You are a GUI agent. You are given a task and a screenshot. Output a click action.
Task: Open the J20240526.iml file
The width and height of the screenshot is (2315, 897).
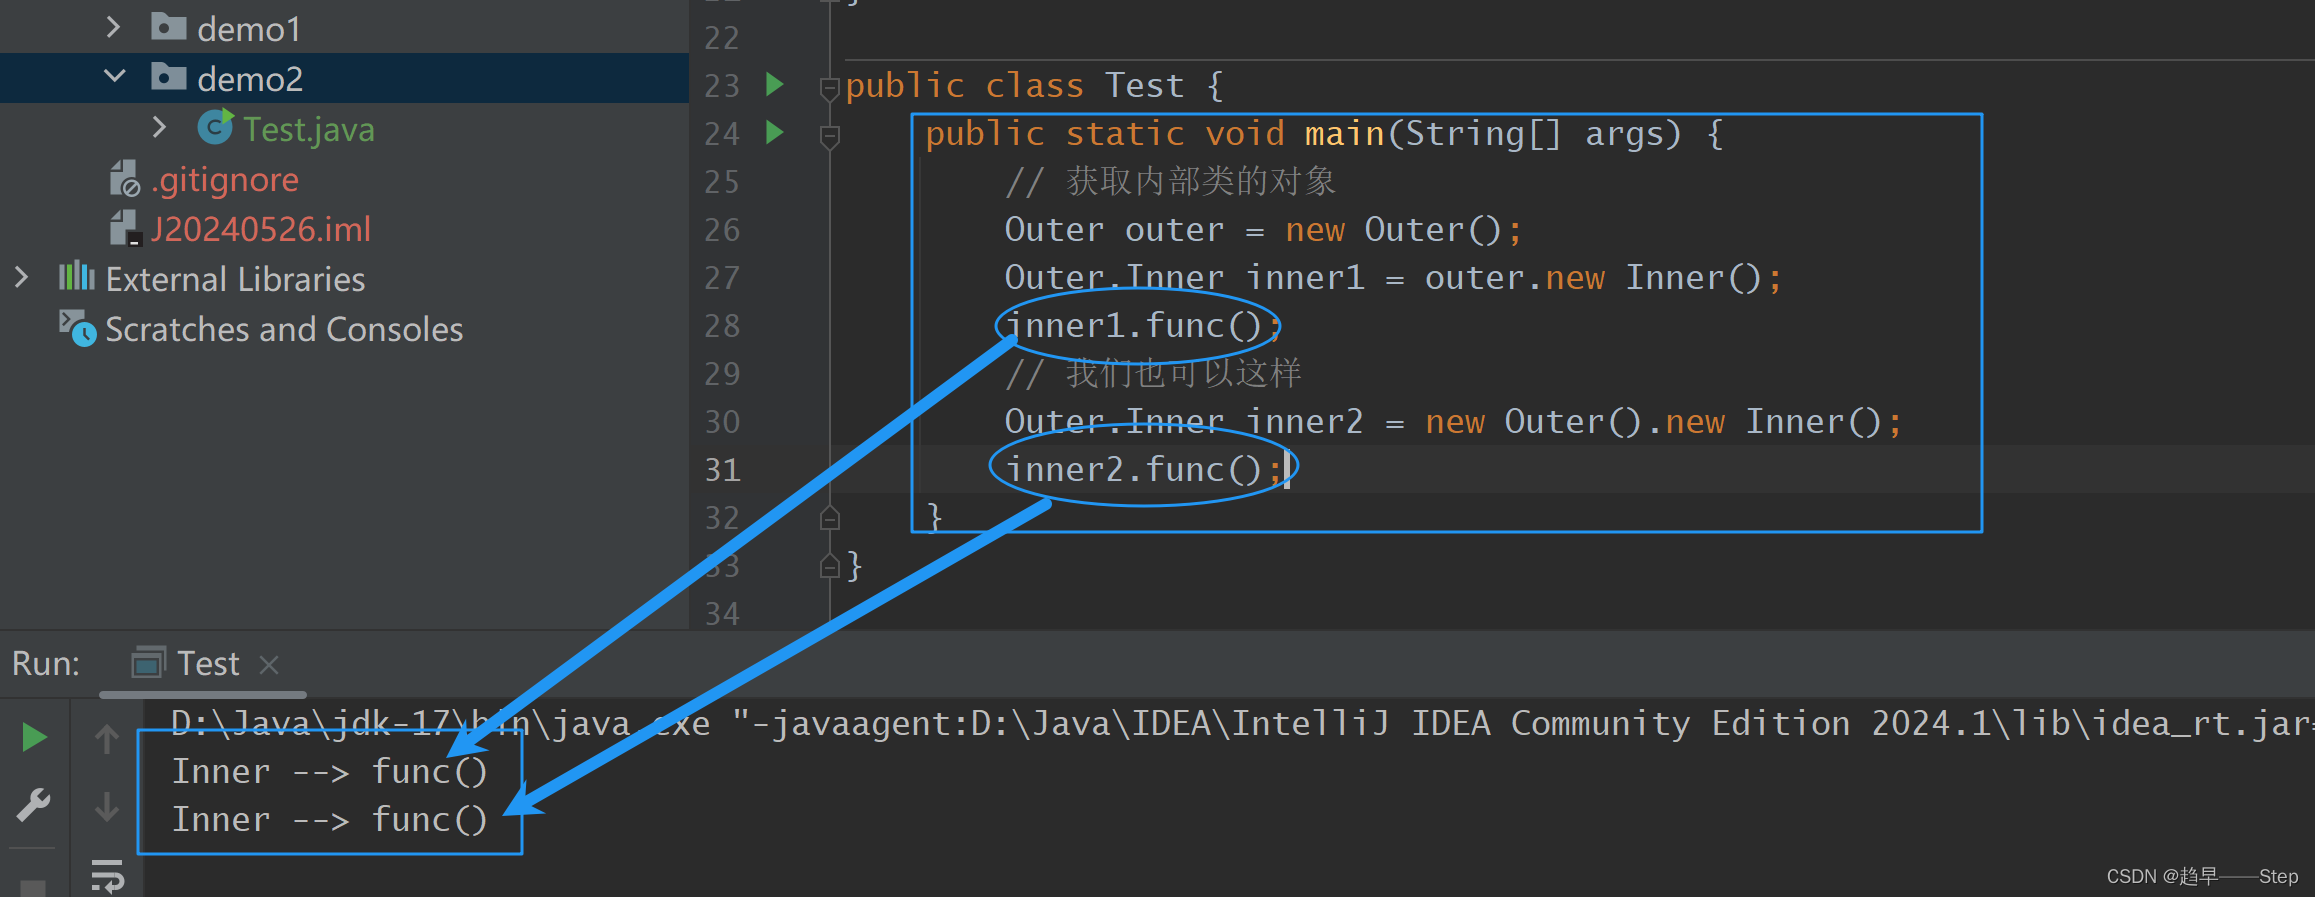point(261,229)
